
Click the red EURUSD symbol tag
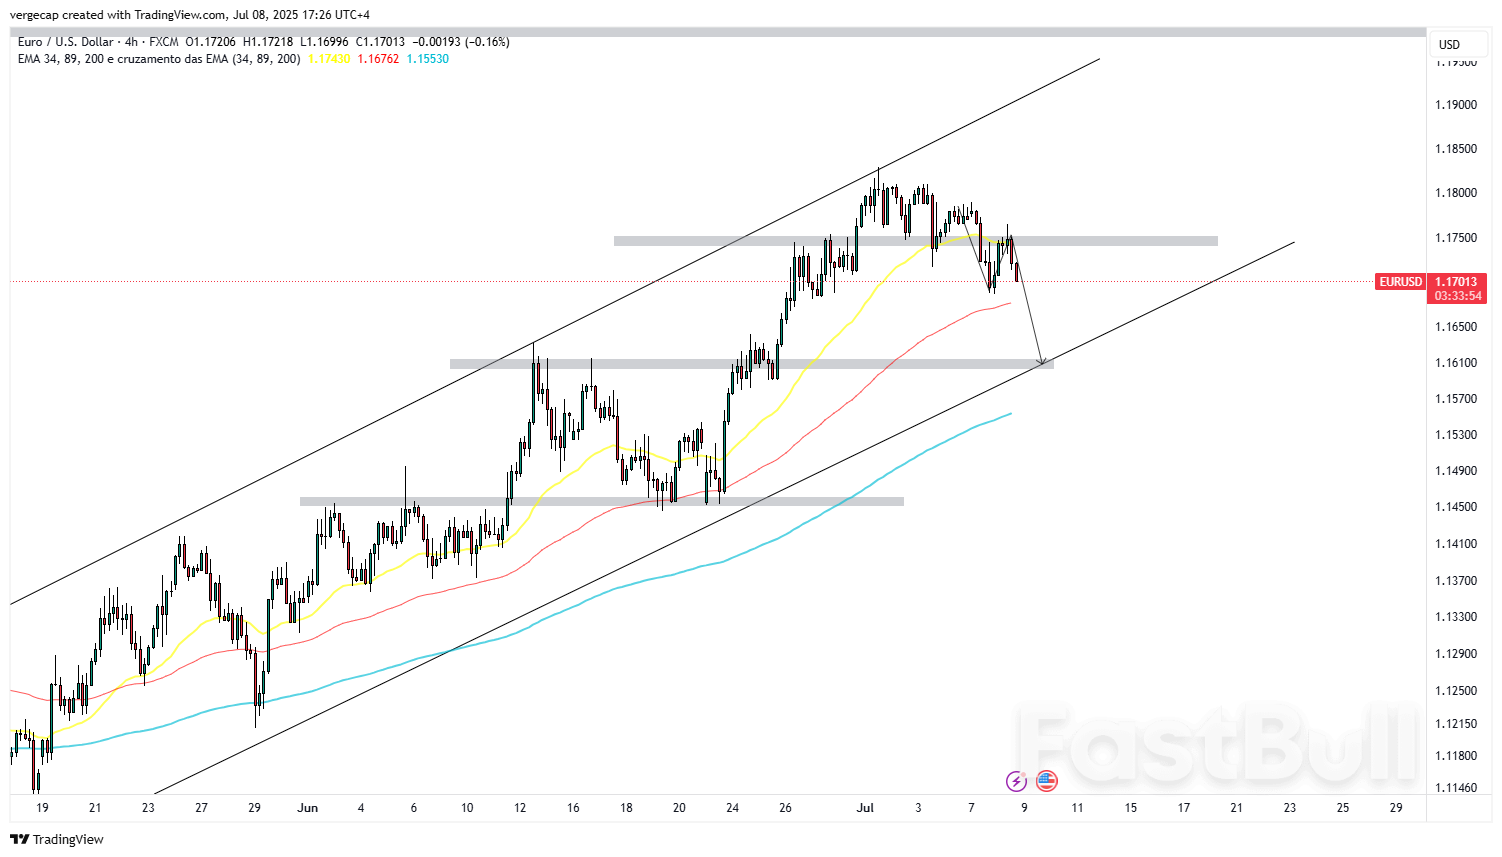(x=1400, y=282)
